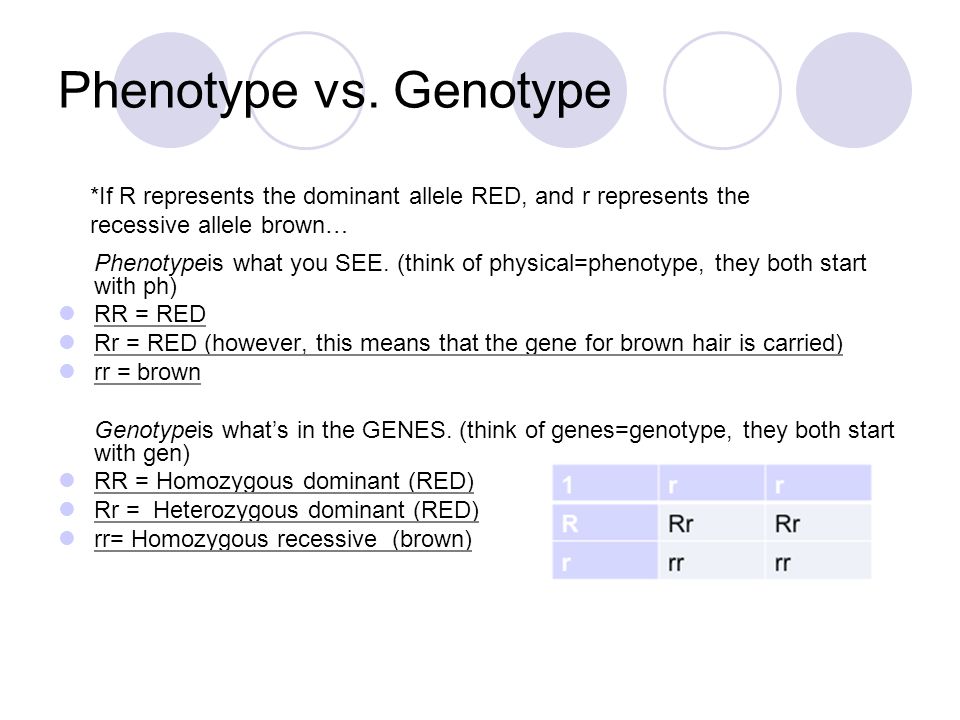Click 'rr= Homozygous recessive (brown)' line
Image resolution: width=960 pixels, height=720 pixels.
(x=283, y=539)
